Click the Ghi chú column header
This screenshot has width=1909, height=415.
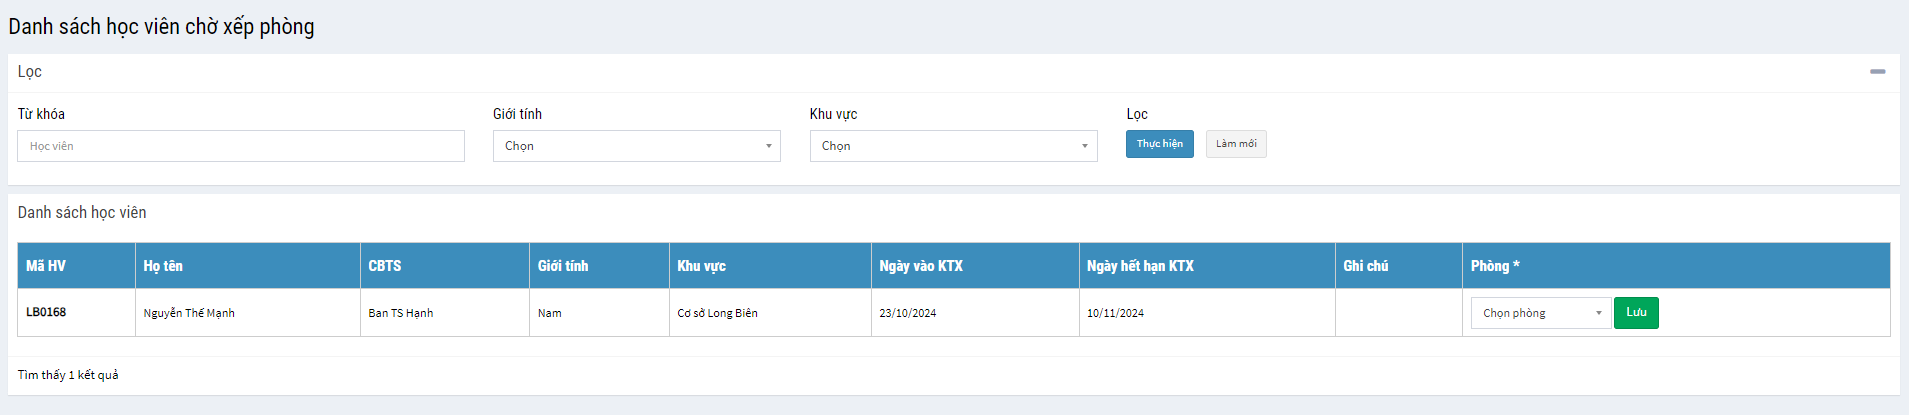click(x=1365, y=266)
